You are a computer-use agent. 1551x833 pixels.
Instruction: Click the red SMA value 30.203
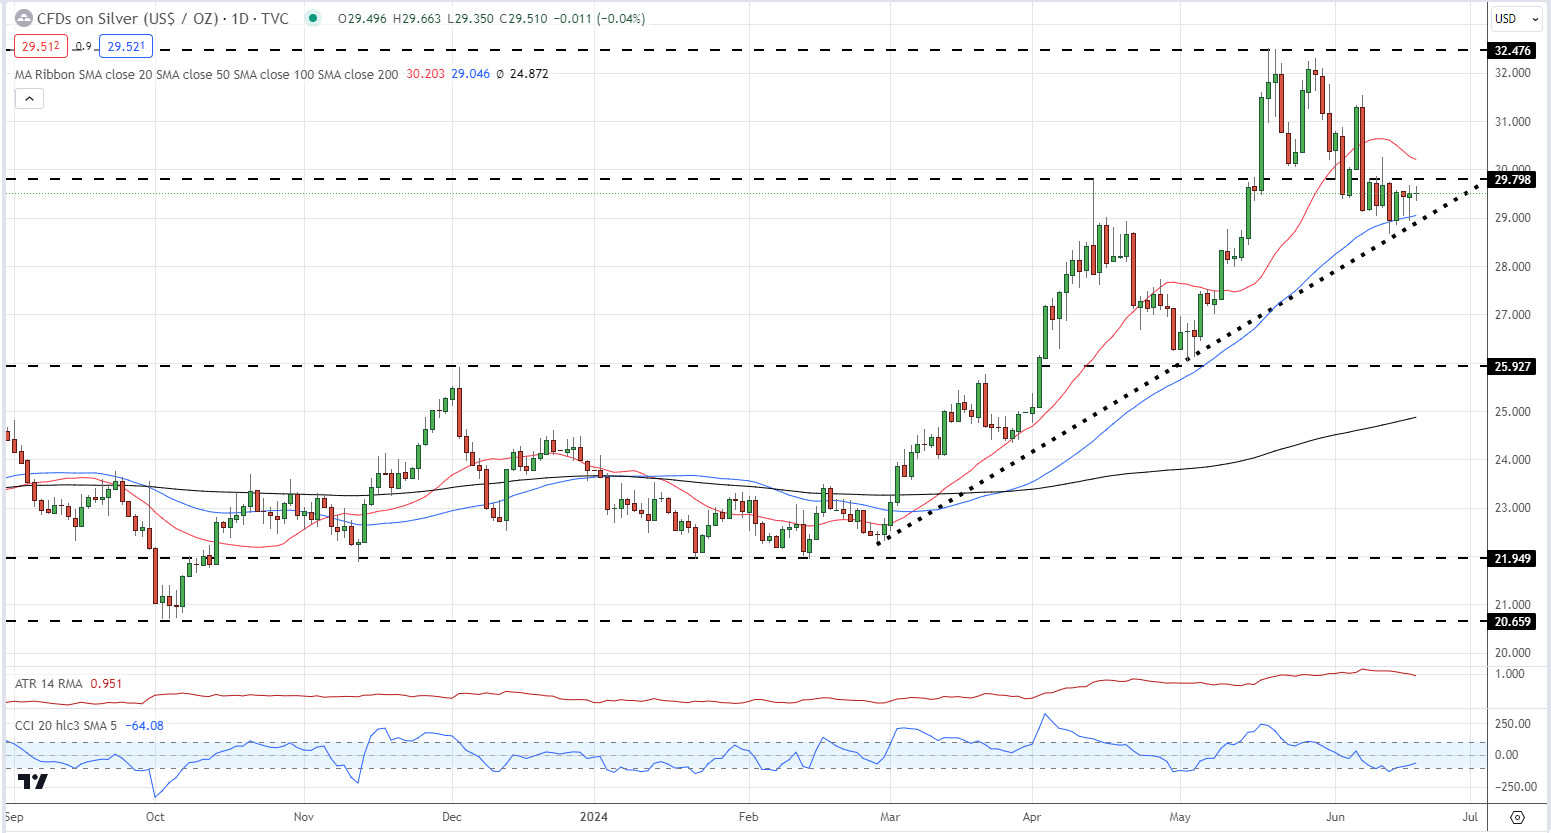[426, 74]
